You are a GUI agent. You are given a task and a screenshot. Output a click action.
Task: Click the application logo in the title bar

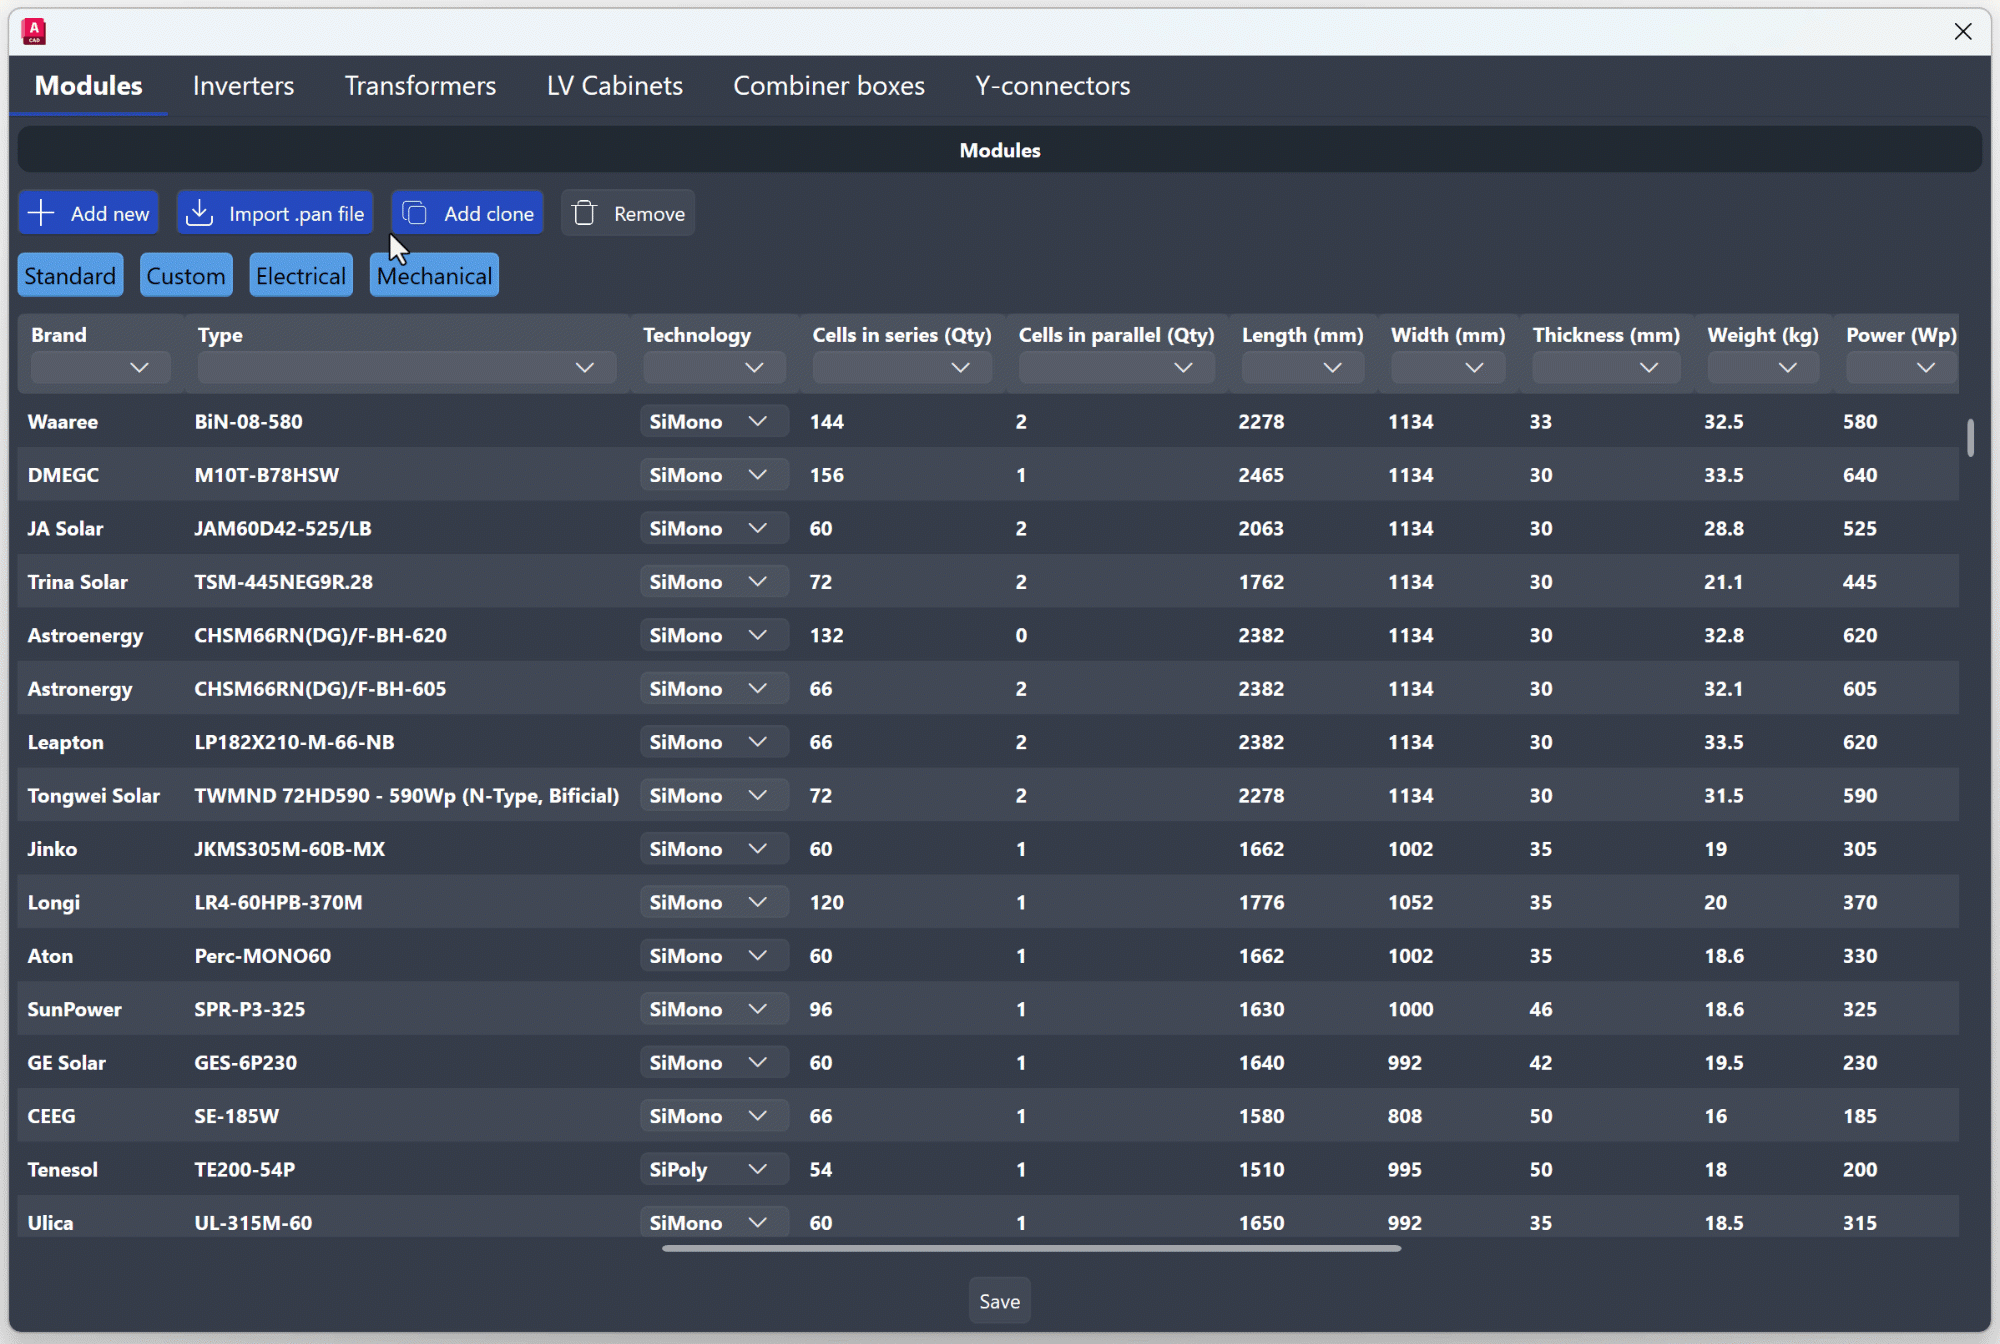coord(34,32)
